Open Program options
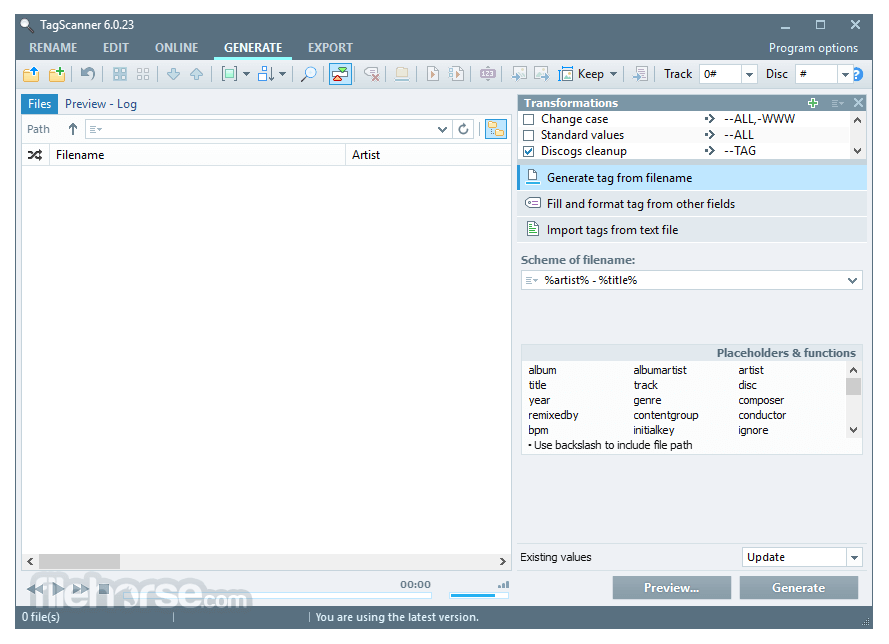The width and height of the screenshot is (889, 644). 813,48
